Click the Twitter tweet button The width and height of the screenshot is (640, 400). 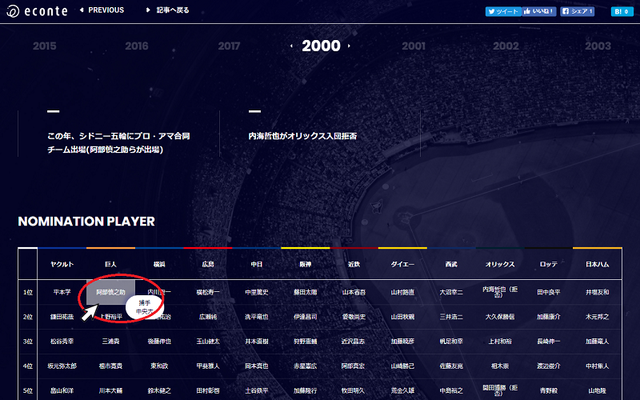[x=503, y=11]
